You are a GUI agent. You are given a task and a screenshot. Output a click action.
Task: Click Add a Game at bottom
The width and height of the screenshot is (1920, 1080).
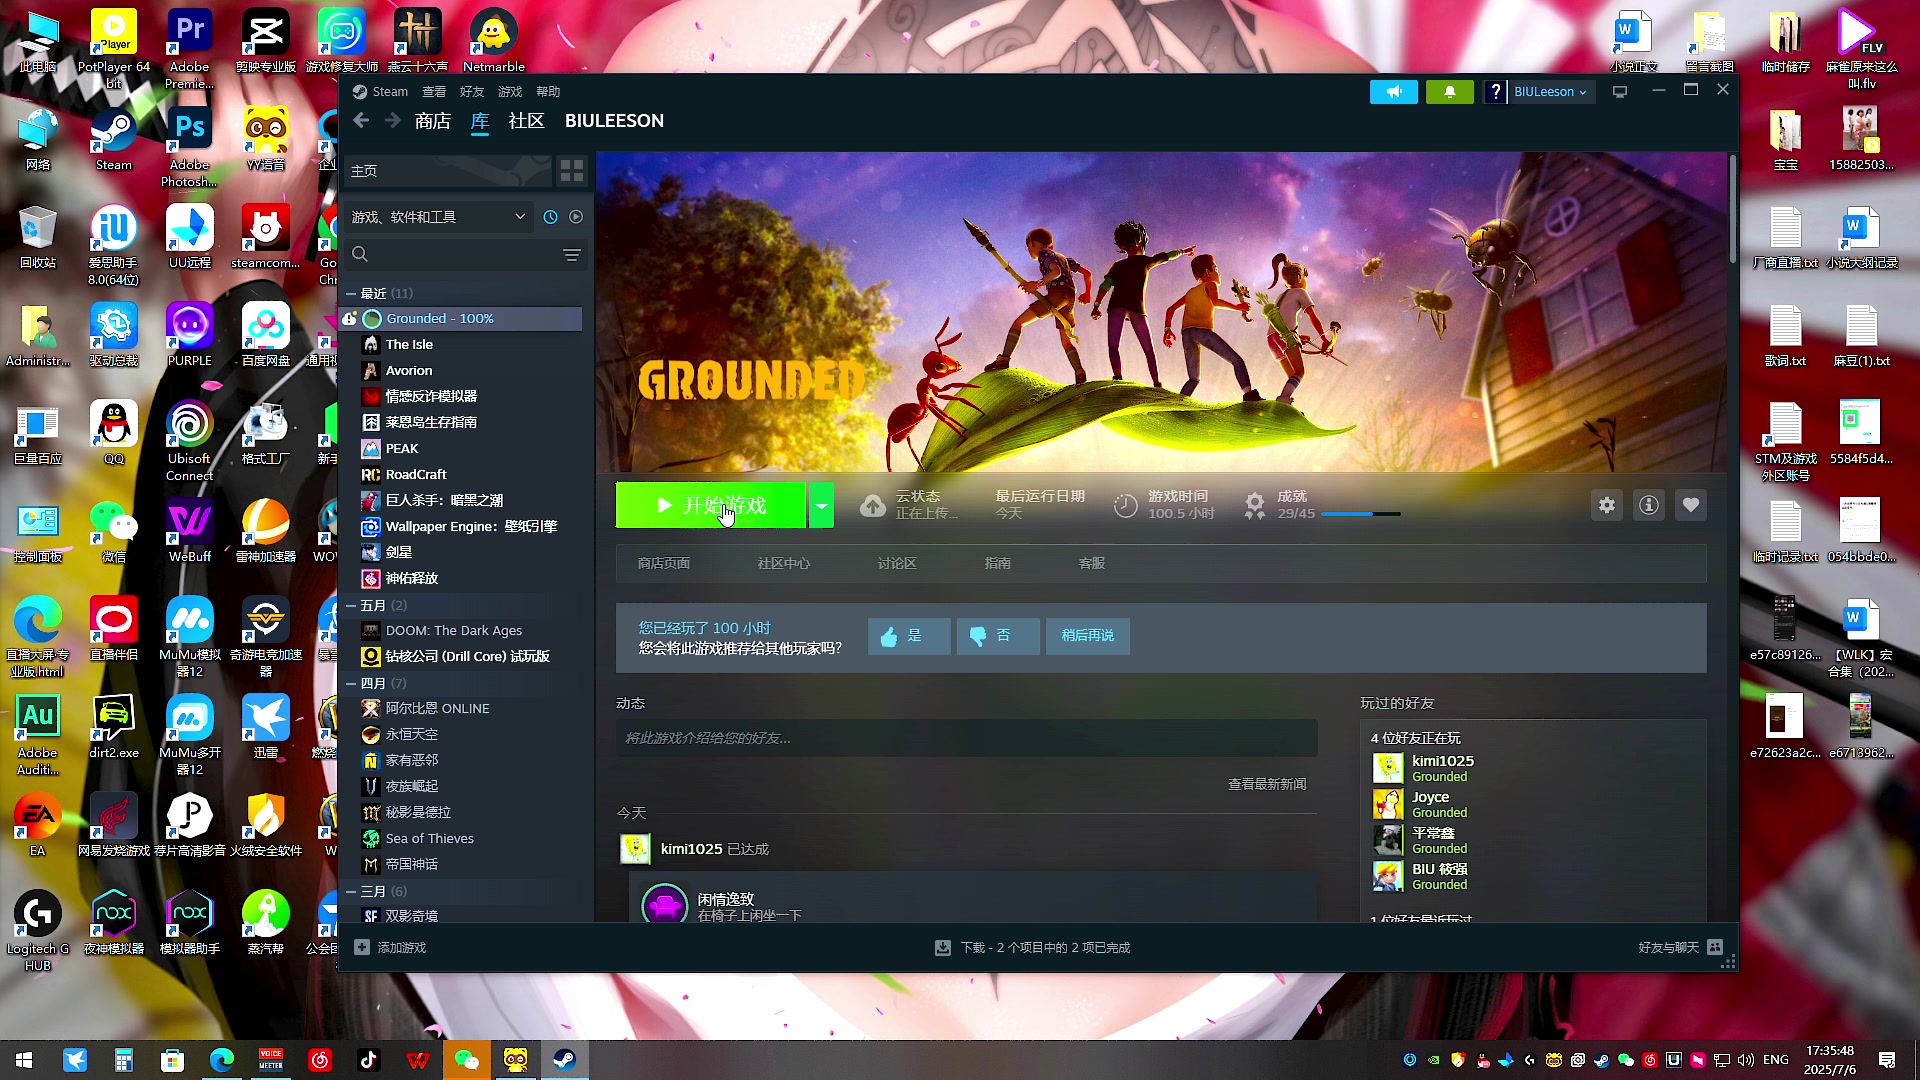[x=390, y=947]
